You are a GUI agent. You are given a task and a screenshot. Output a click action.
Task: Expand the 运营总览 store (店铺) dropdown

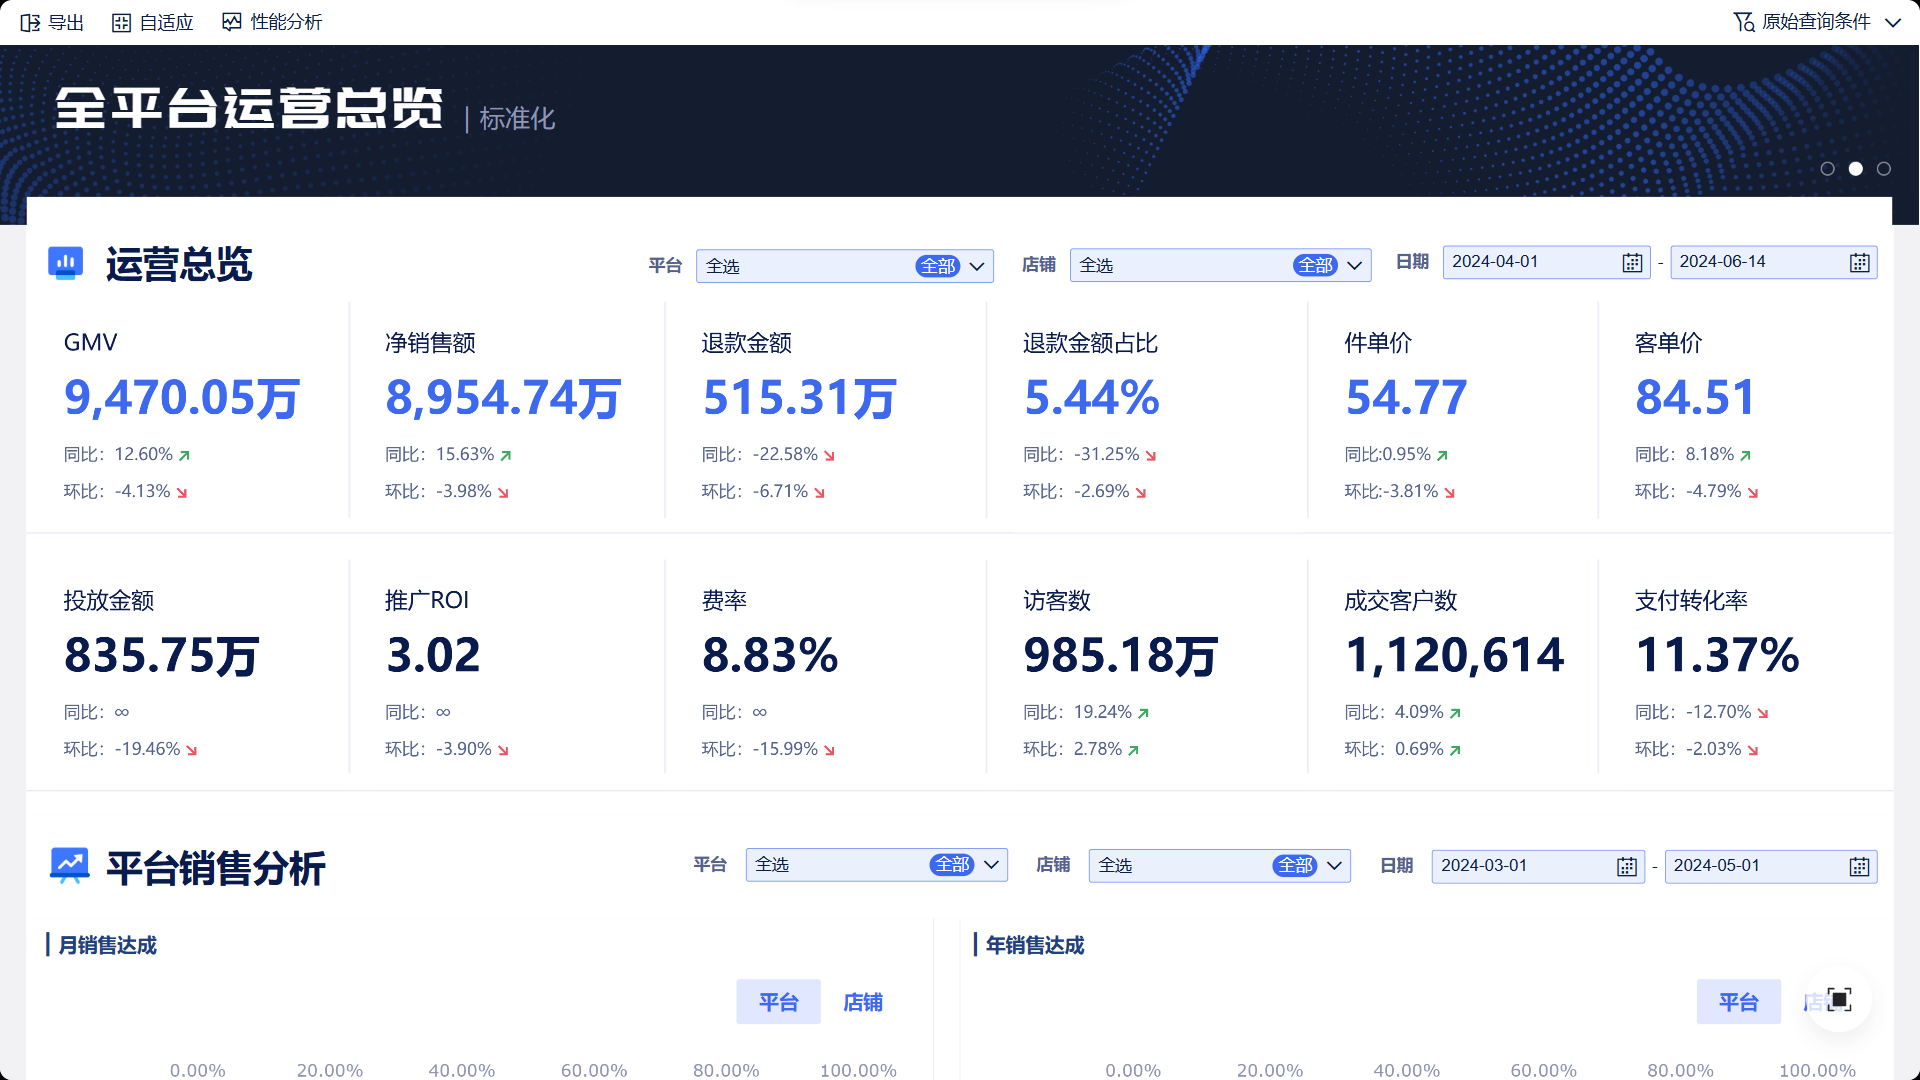1354,265
